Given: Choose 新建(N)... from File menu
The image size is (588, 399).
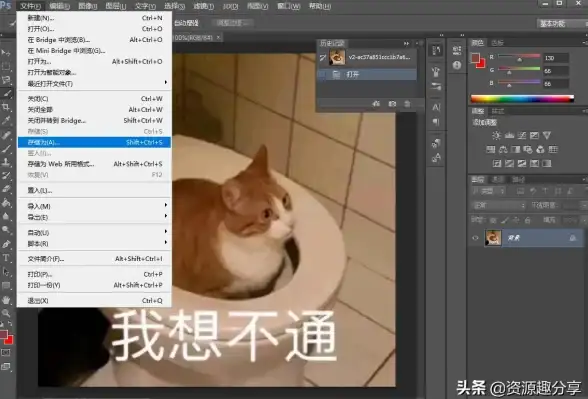Looking at the screenshot, I should click(94, 18).
